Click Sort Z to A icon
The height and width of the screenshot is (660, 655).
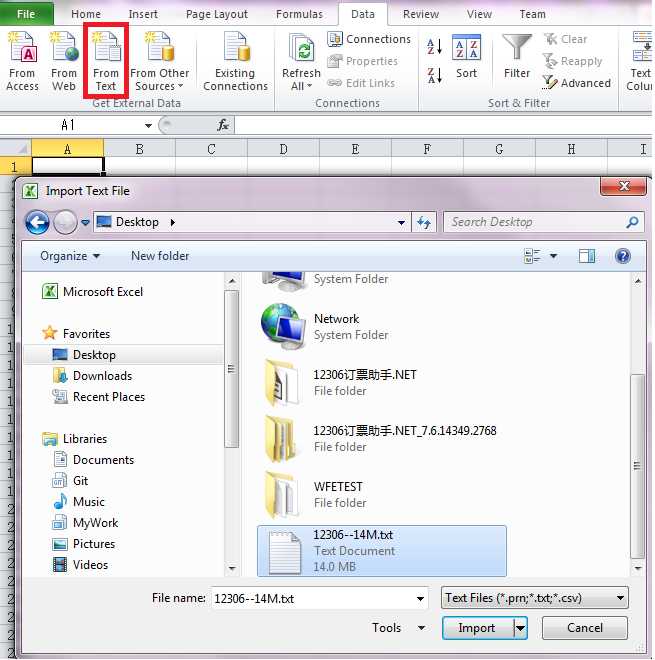(x=434, y=76)
